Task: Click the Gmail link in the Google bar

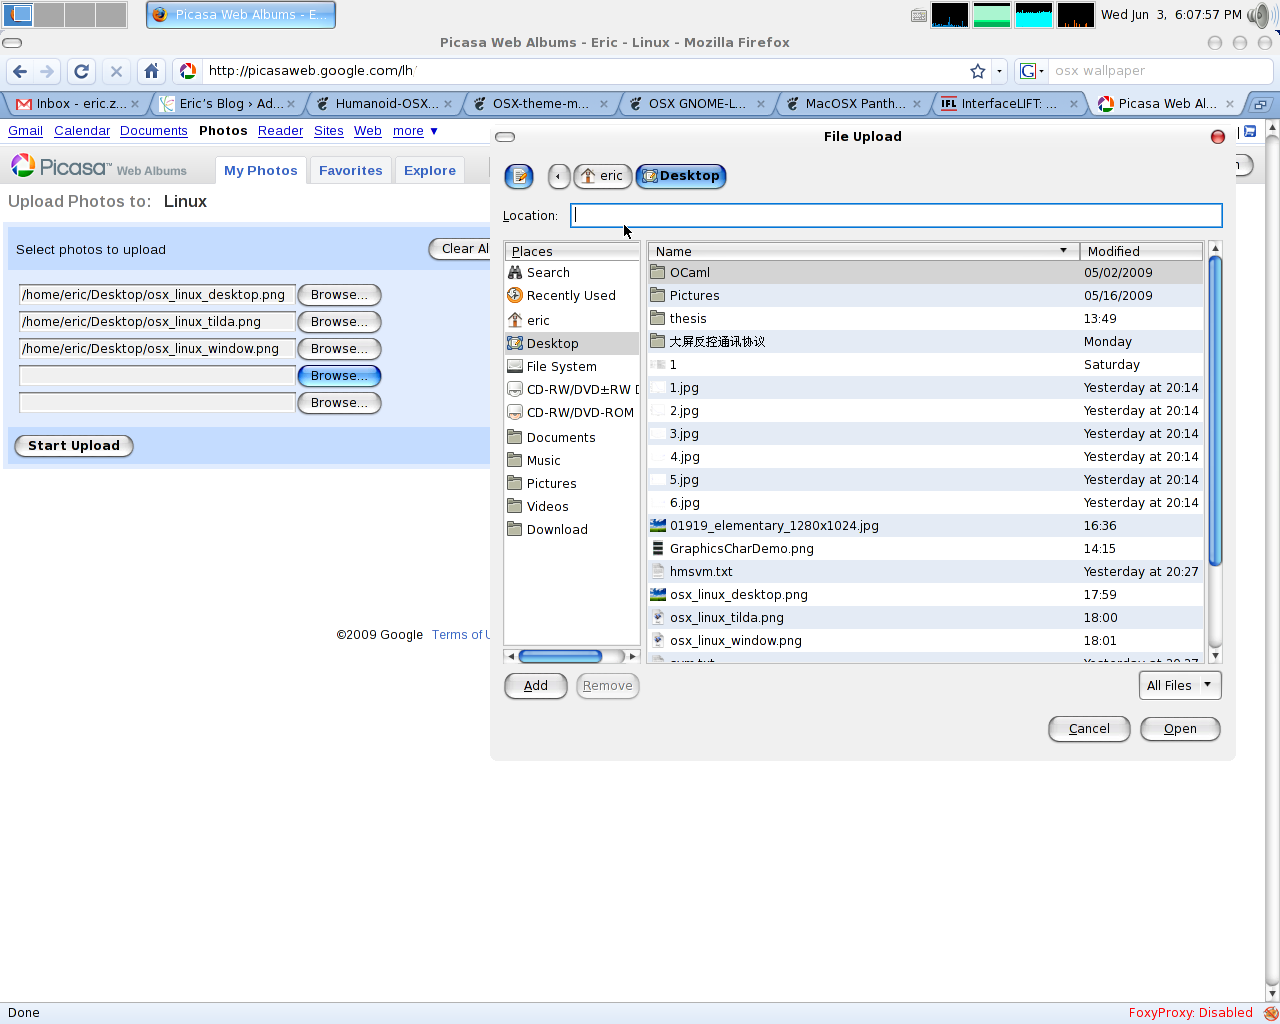Action: [25, 131]
